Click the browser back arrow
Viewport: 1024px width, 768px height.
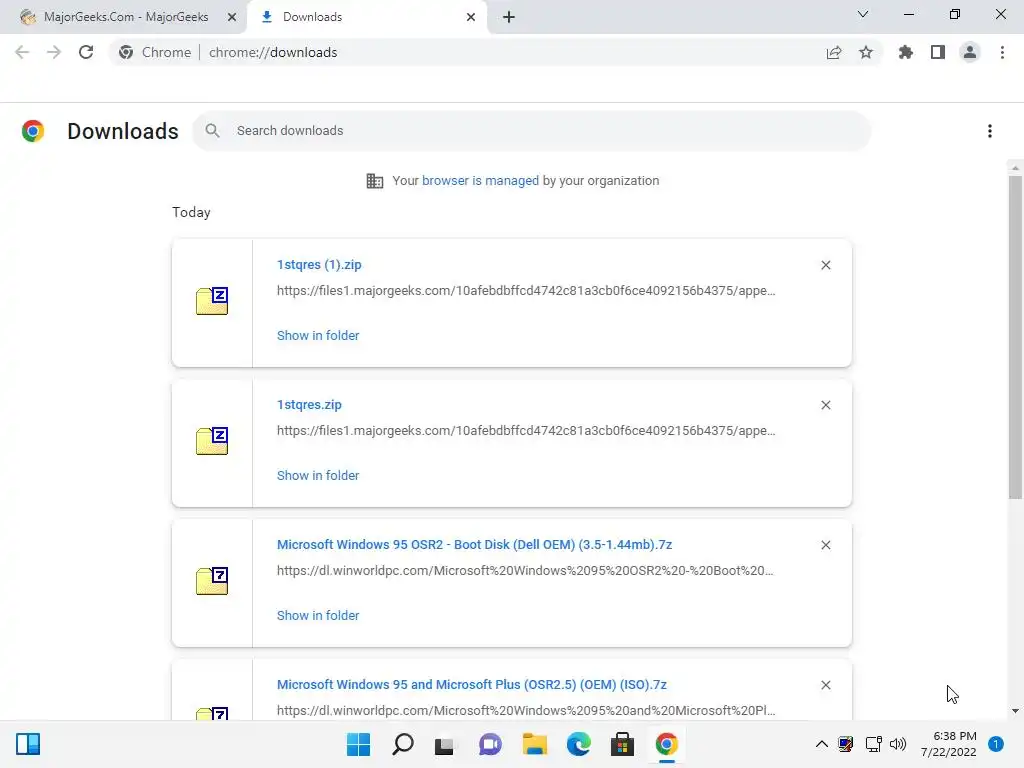22,52
